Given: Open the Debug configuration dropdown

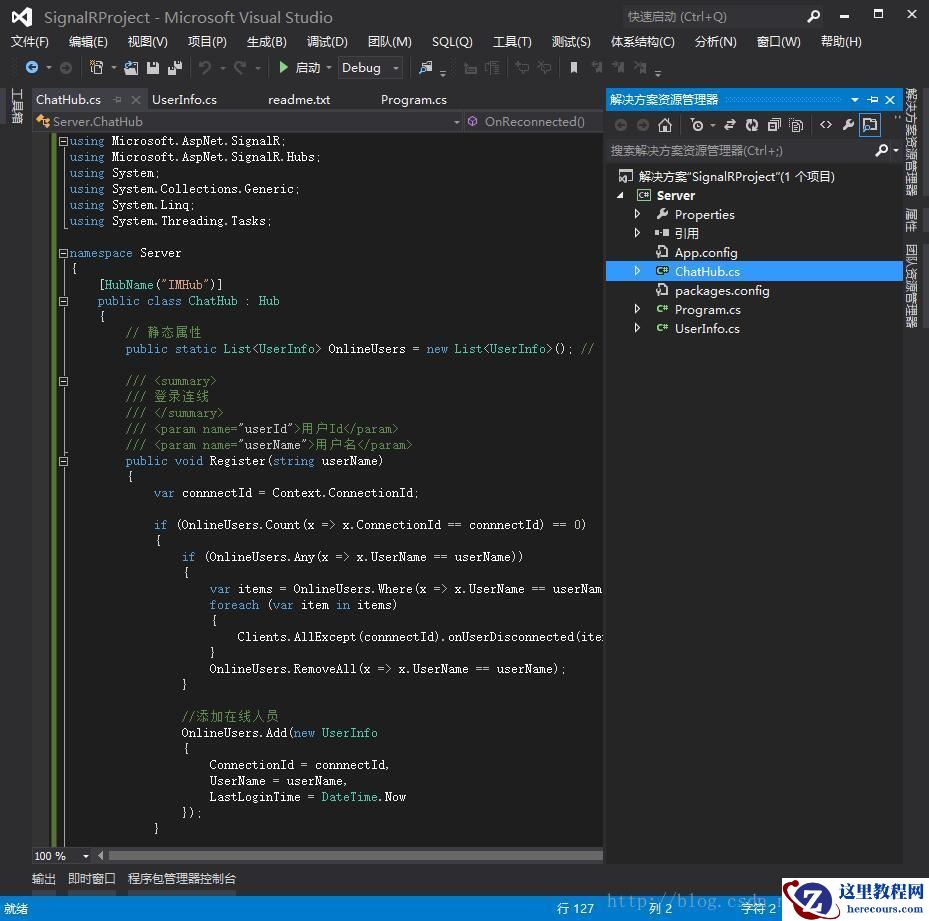Looking at the screenshot, I should 370,68.
